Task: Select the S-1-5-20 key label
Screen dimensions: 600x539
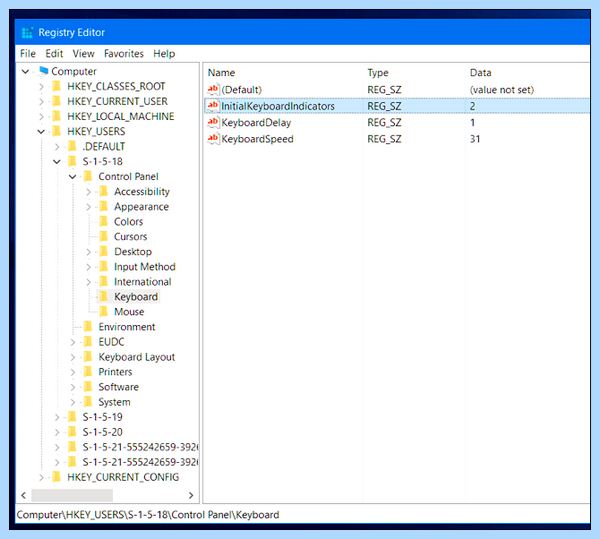Action: point(103,432)
